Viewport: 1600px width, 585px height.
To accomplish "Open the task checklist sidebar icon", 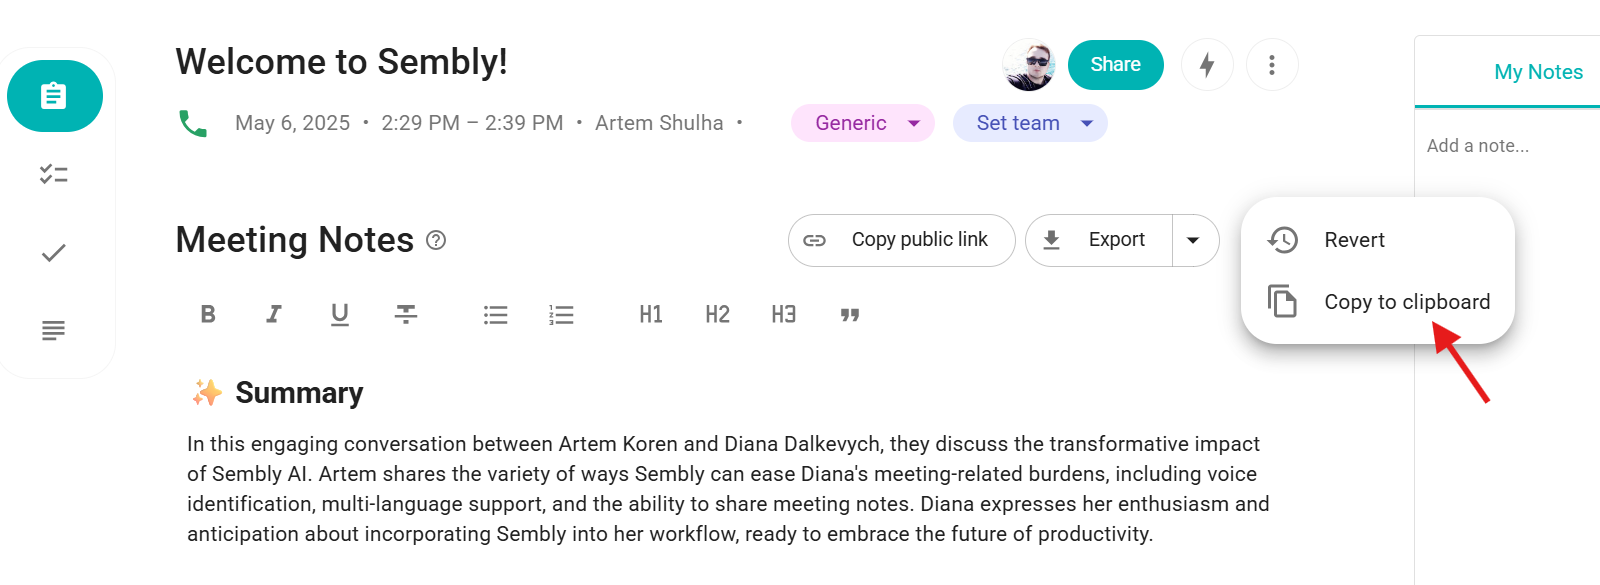I will click(x=54, y=174).
